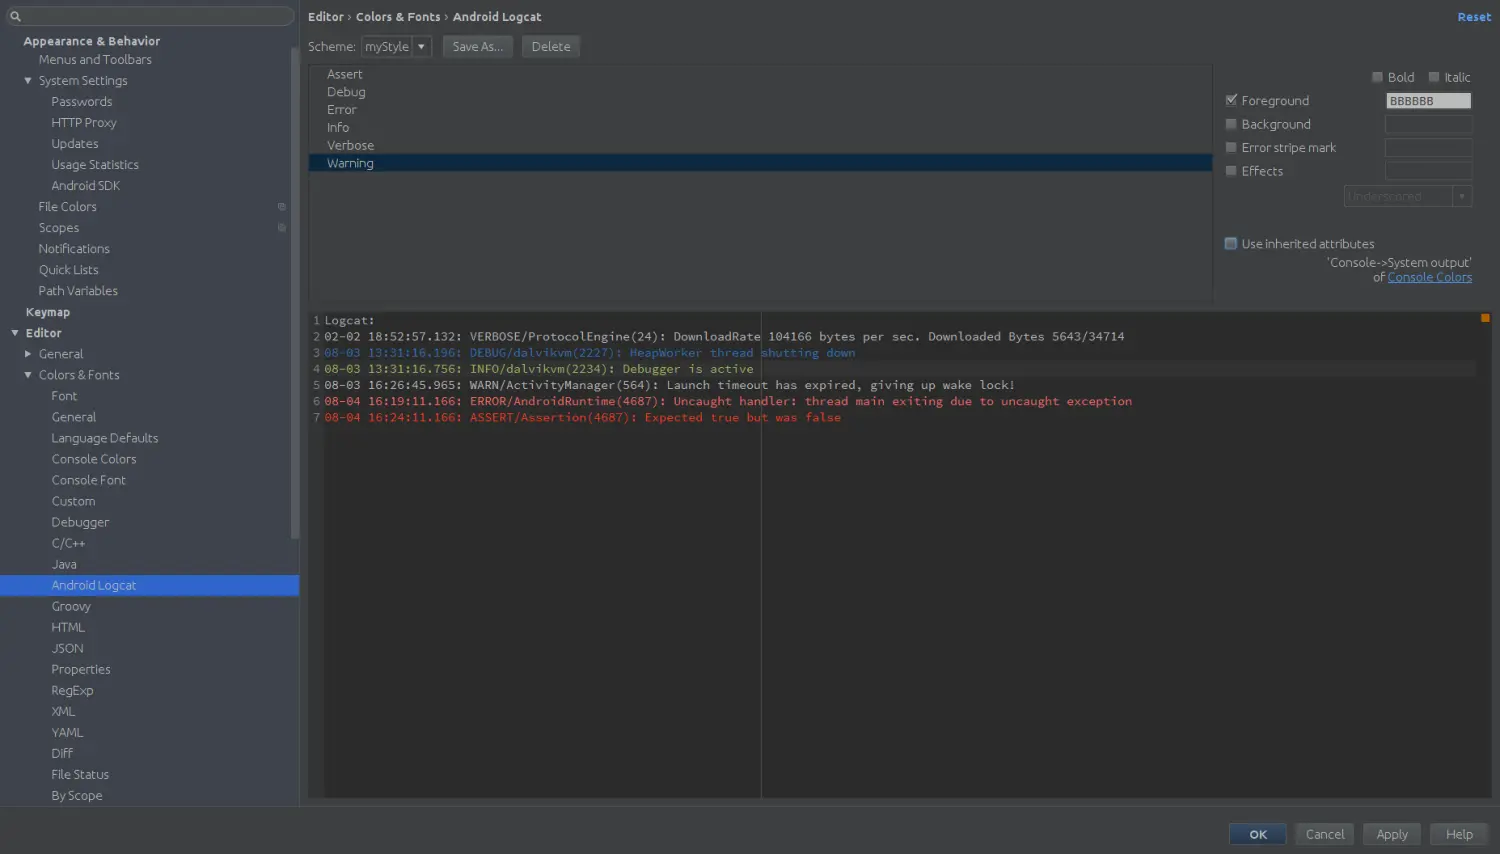Enable the Bold checkbox
1500x854 pixels.
(1377, 77)
